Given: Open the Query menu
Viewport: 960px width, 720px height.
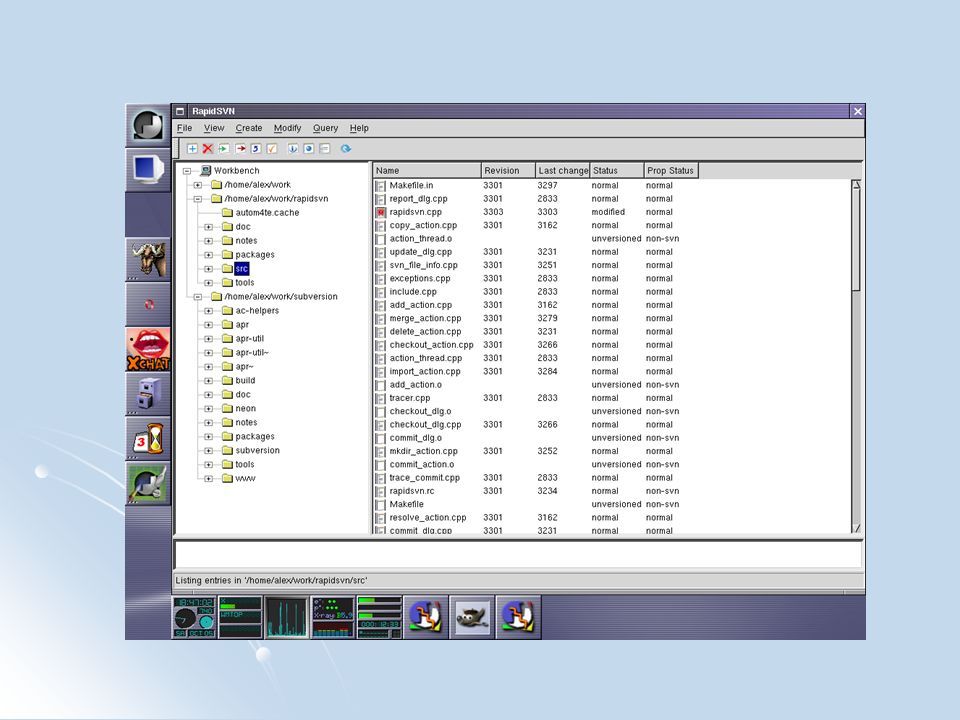Looking at the screenshot, I should click(x=325, y=128).
